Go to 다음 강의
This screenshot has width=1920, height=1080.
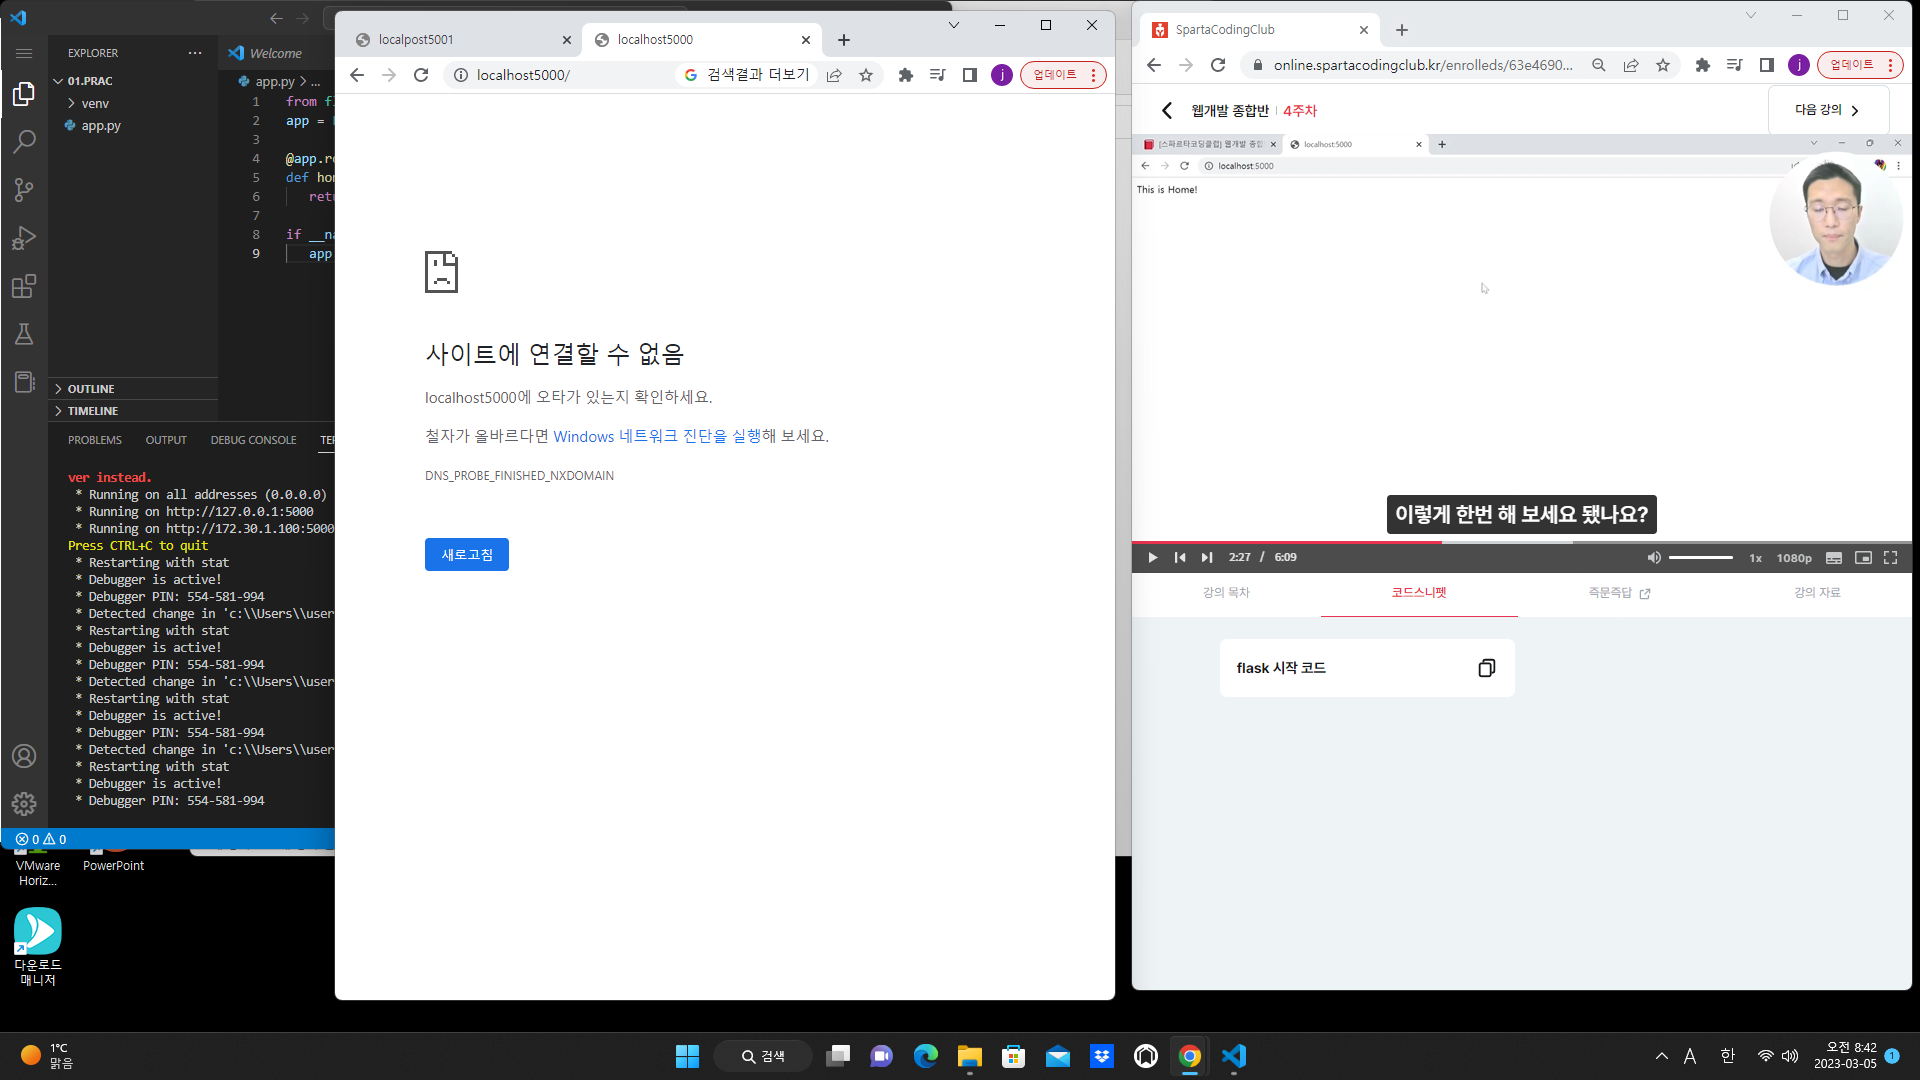click(x=1828, y=110)
